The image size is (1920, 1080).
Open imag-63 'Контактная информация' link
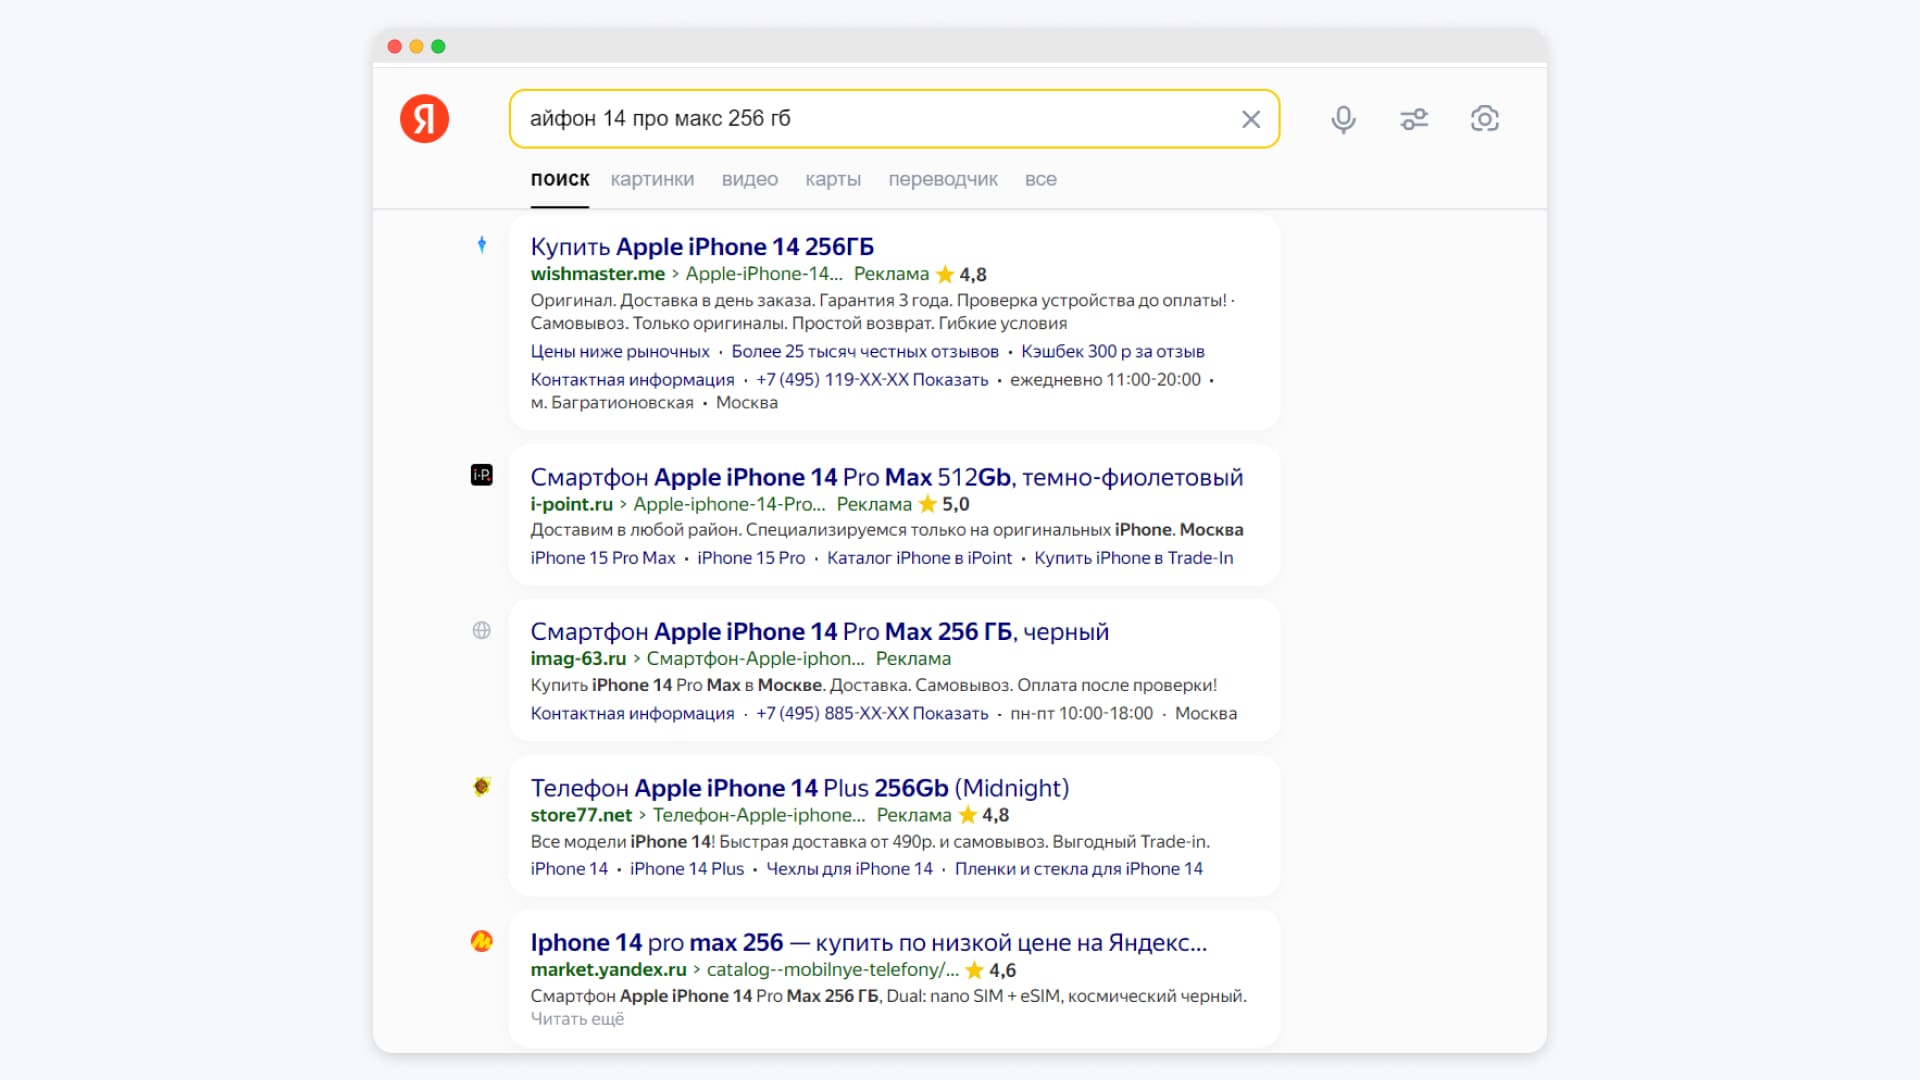click(x=632, y=713)
